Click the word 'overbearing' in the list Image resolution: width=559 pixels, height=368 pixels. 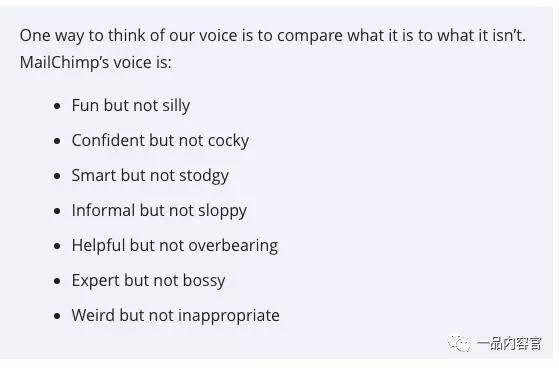pos(233,246)
